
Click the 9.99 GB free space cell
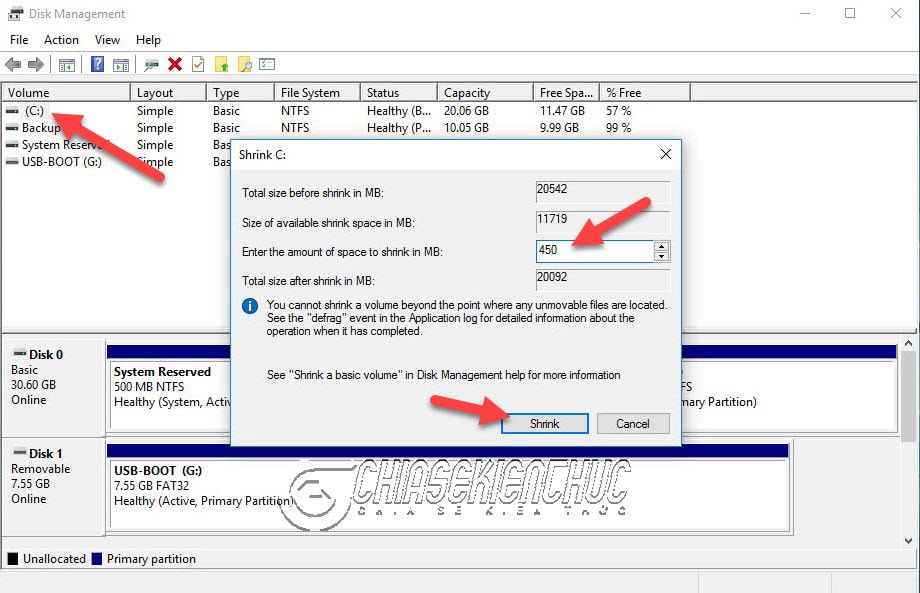click(559, 128)
